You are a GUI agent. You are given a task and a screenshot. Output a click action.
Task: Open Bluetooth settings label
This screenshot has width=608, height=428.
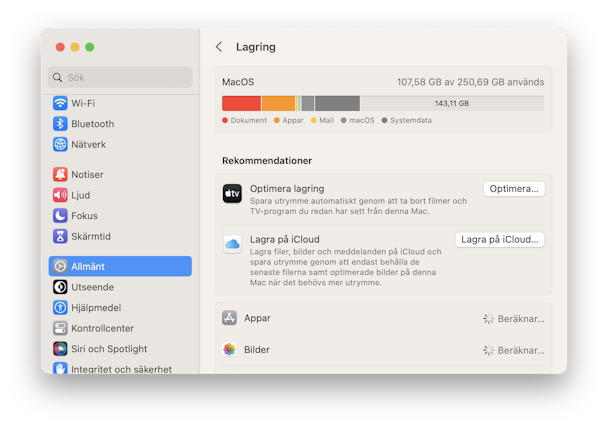coord(93,124)
